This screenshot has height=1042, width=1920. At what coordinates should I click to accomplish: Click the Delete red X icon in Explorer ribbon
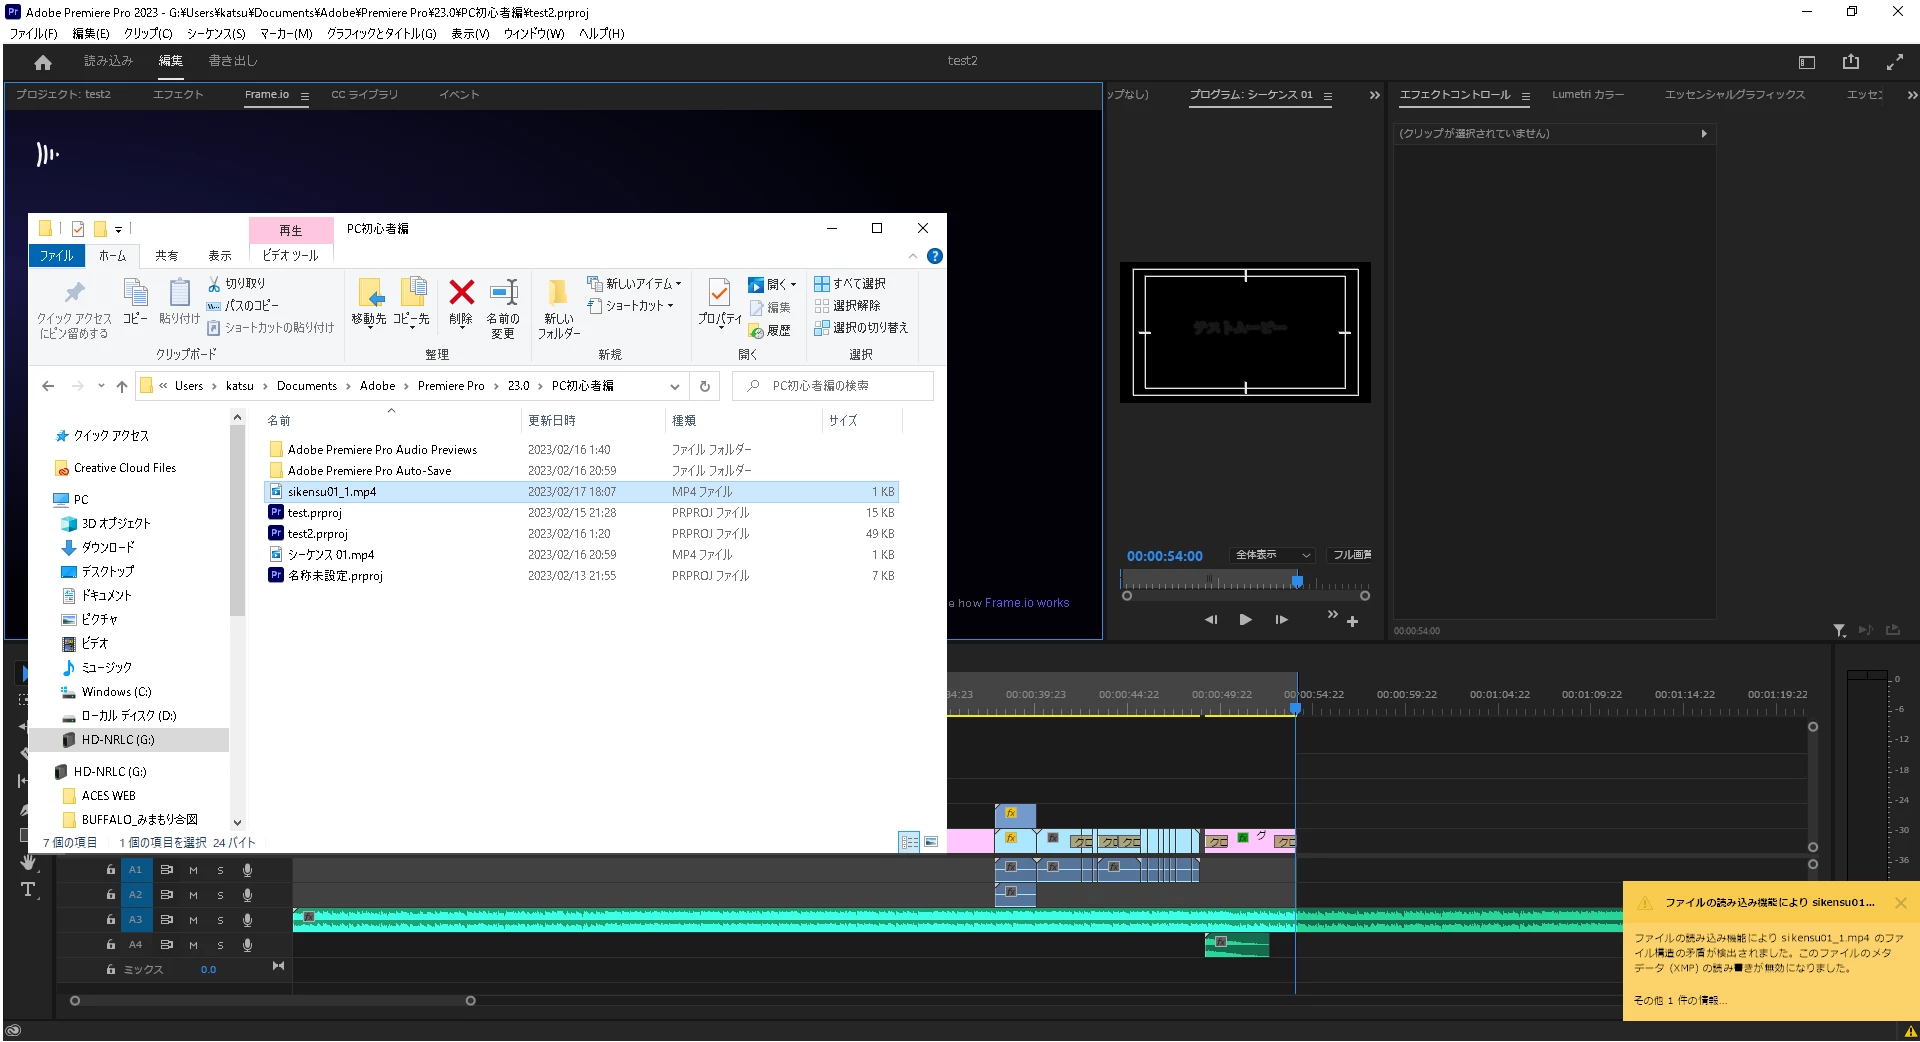pos(461,292)
